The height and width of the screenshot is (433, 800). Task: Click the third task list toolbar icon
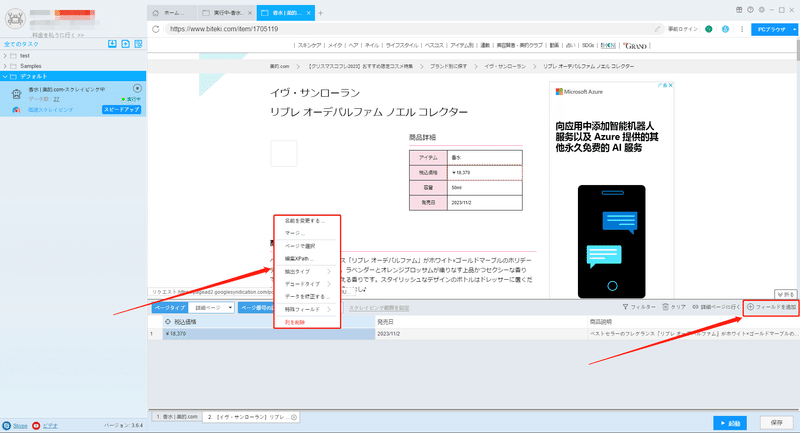coord(138,44)
